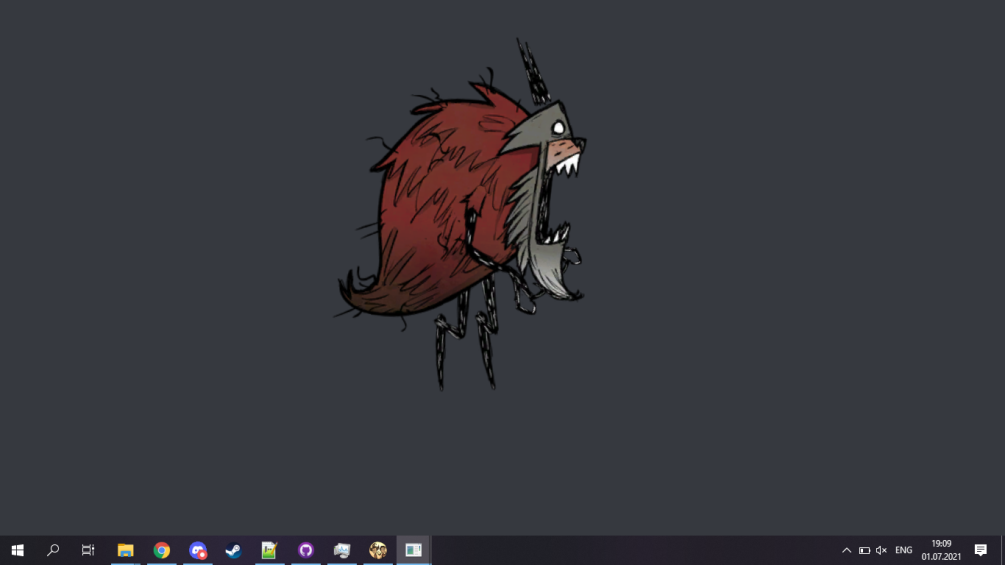This screenshot has width=1005, height=565.
Task: Open the round character-face taskbar app
Action: (x=378, y=550)
